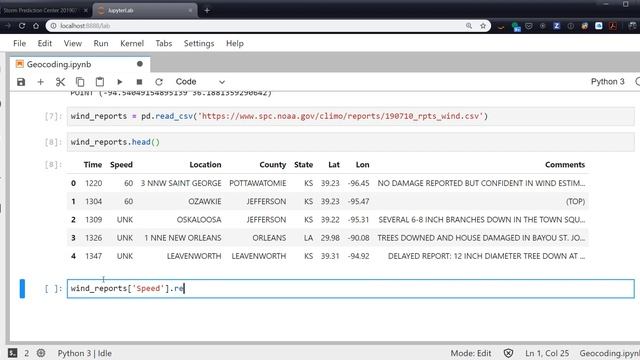640x360 pixels.
Task: Select the cell containing pd.read_csv wind reports
Action: point(351,116)
